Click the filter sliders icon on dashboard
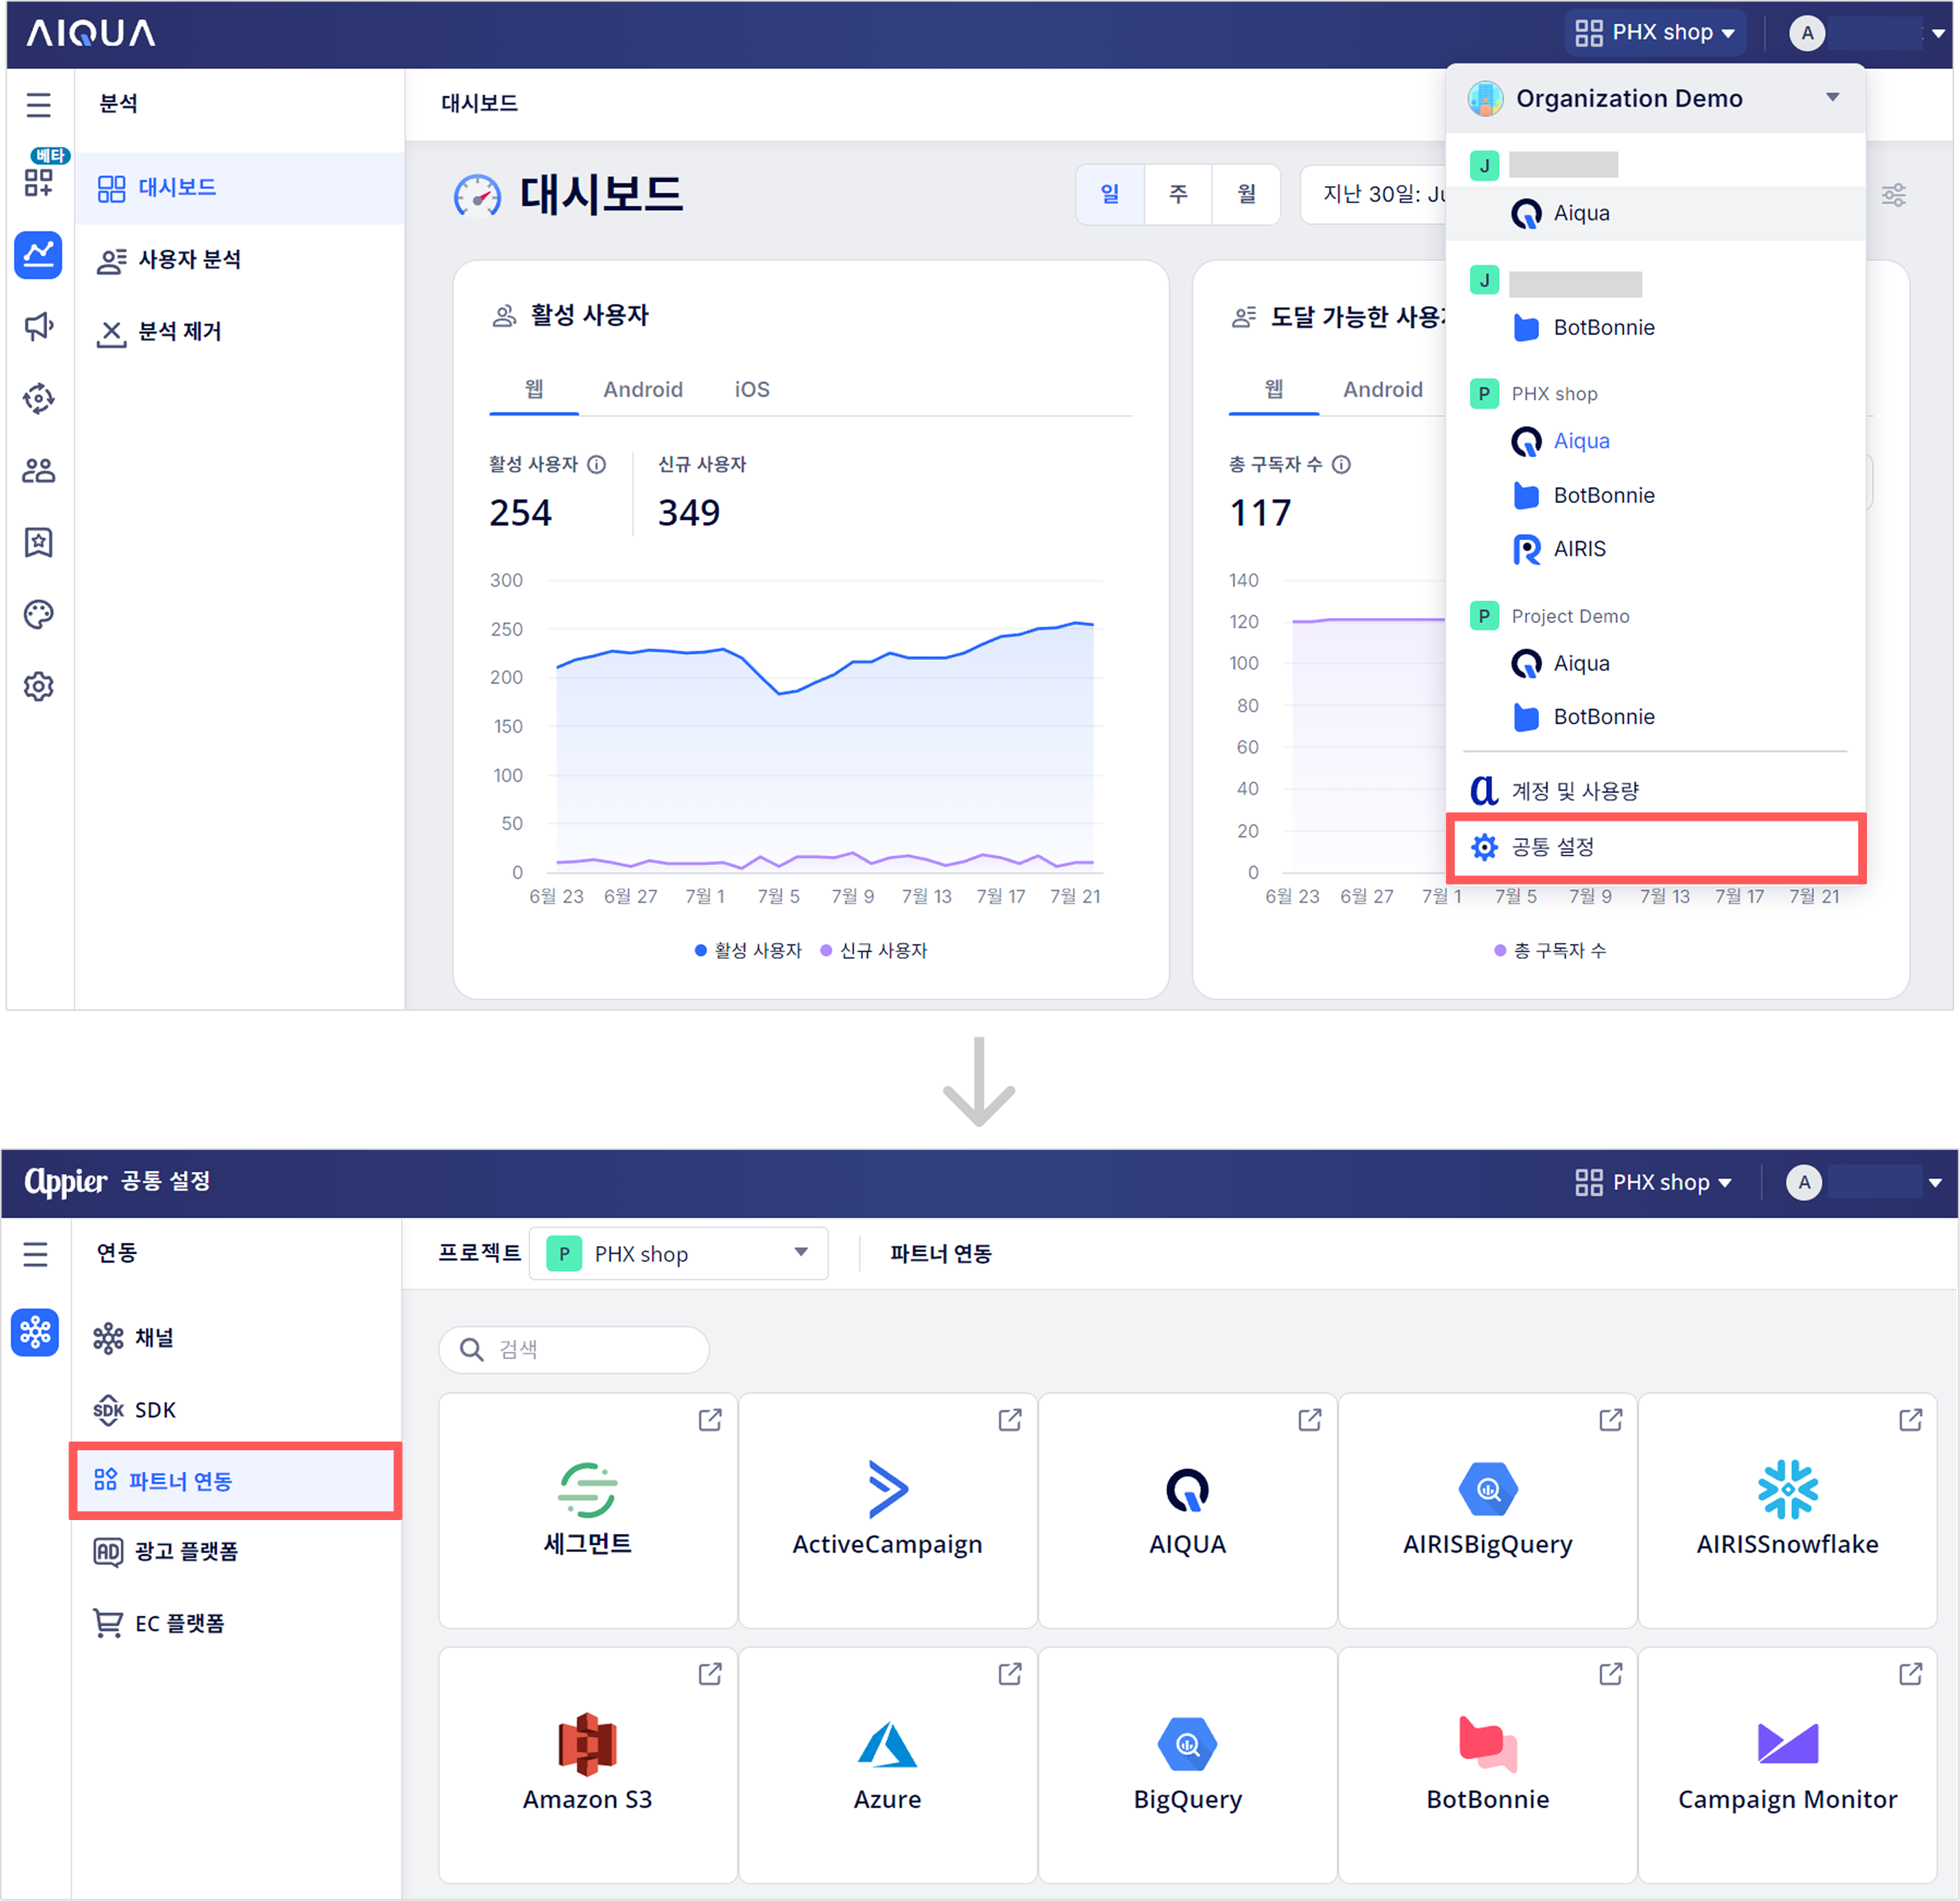This screenshot has width=1960, height=1901. [x=1893, y=194]
